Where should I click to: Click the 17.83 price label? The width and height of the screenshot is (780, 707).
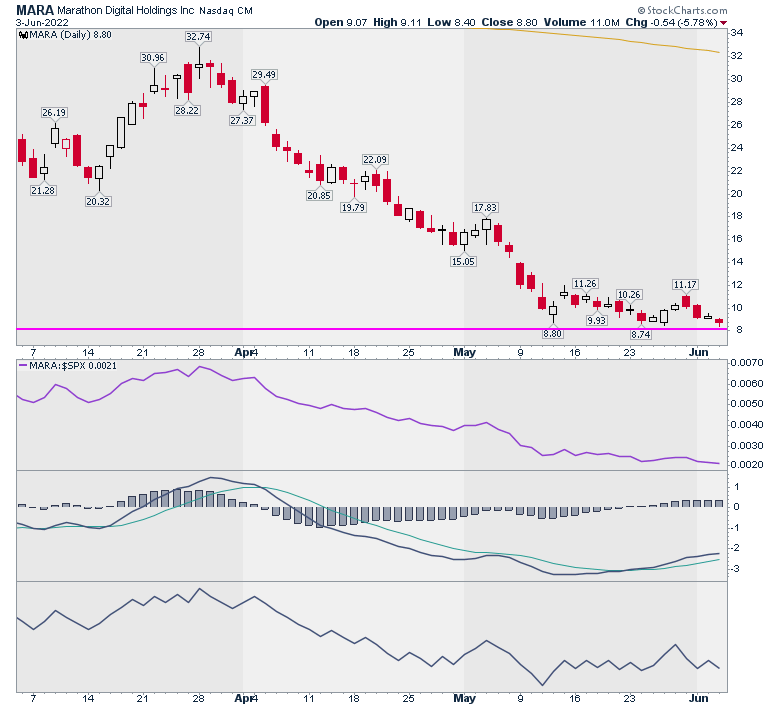485,207
